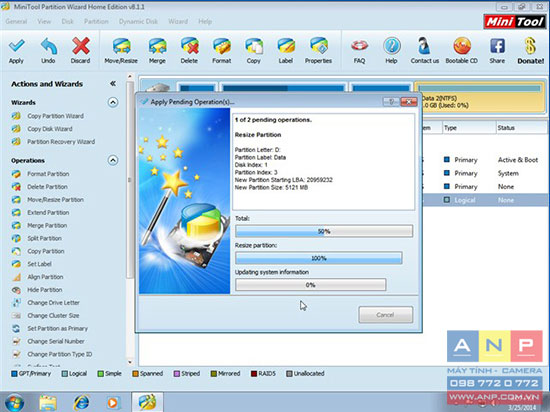This screenshot has width=550, height=412.
Task: Open Windows Explorer from the taskbar
Action: [x=48, y=403]
